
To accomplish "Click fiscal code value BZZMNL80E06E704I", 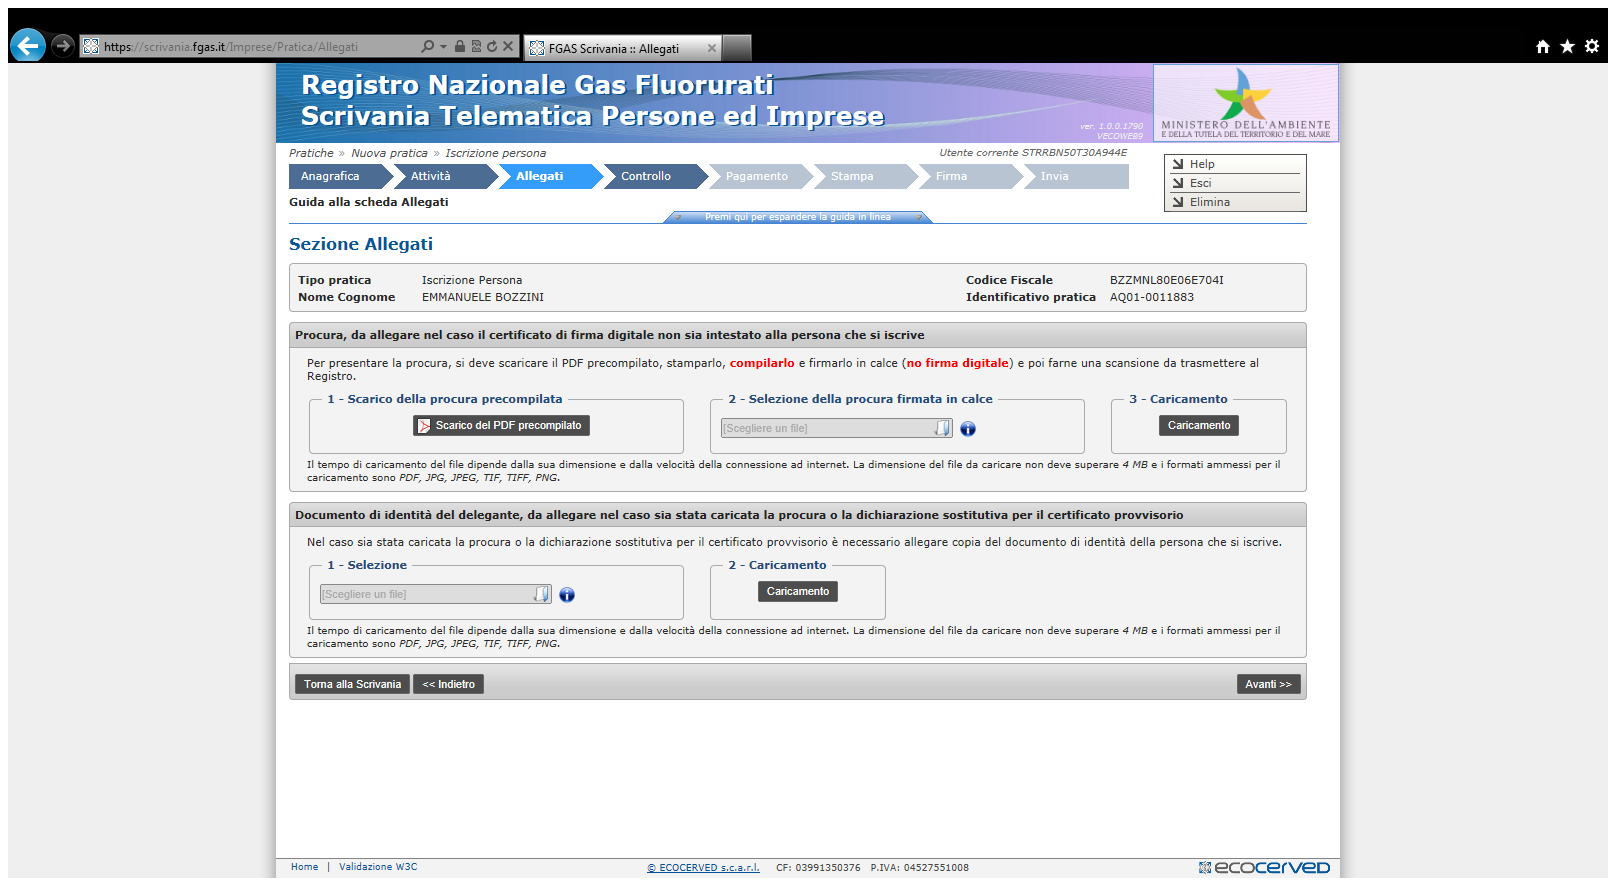I will click(x=1166, y=280).
